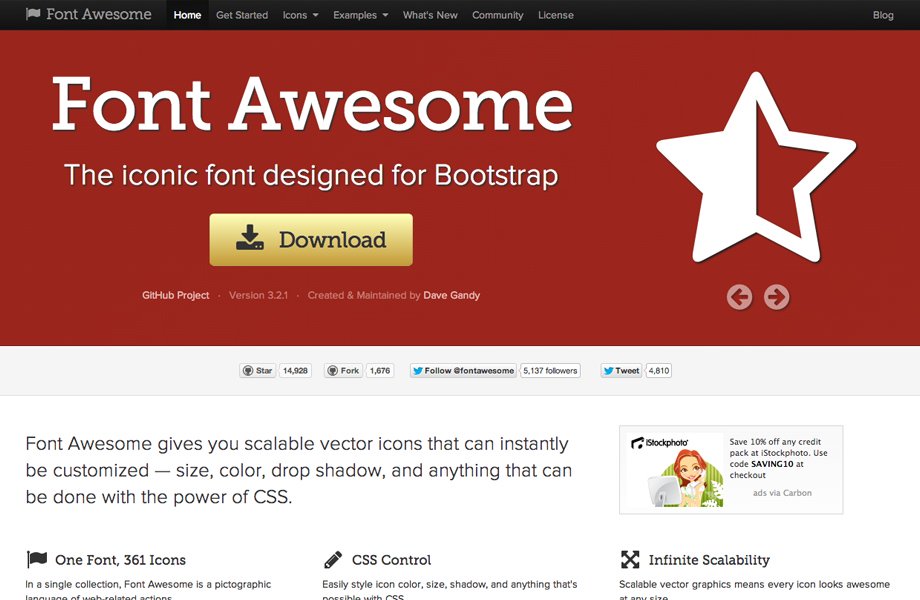Switch to the License page
920x600 pixels.
click(x=556, y=15)
